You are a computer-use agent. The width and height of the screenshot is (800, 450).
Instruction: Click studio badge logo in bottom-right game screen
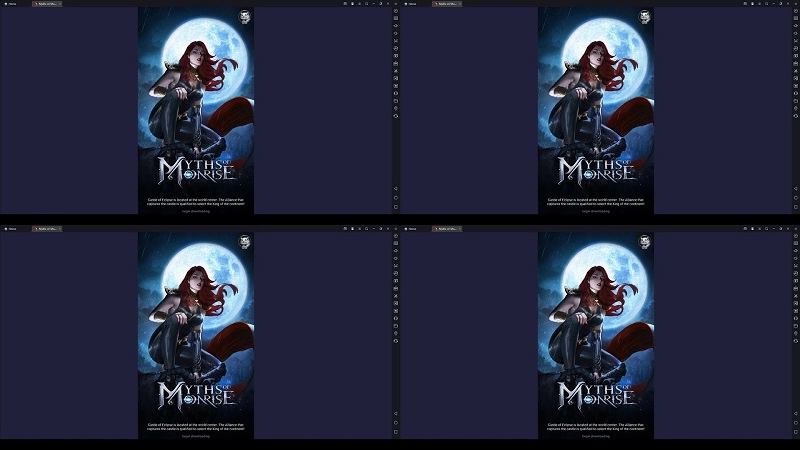coord(645,242)
